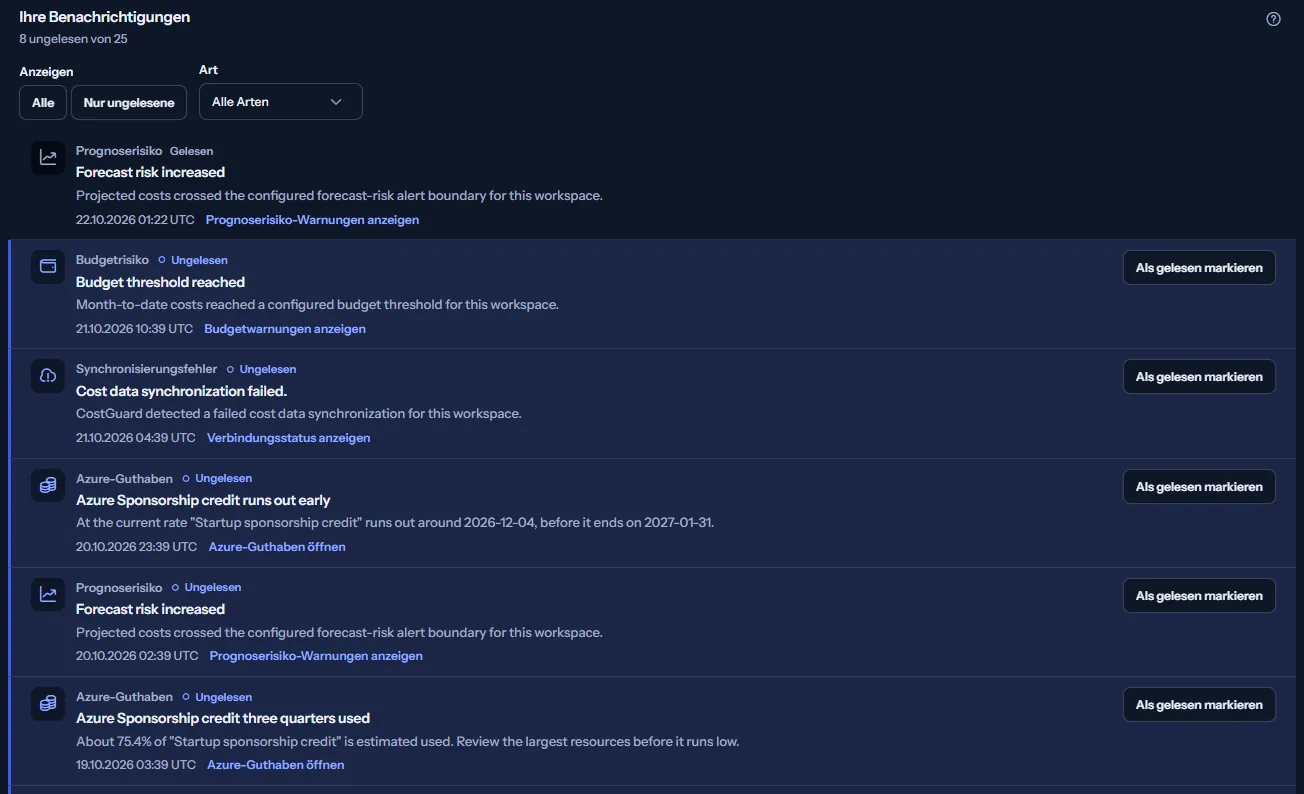
Task: Mark Cost data synchronization failed as read
Action: [x=1199, y=377]
